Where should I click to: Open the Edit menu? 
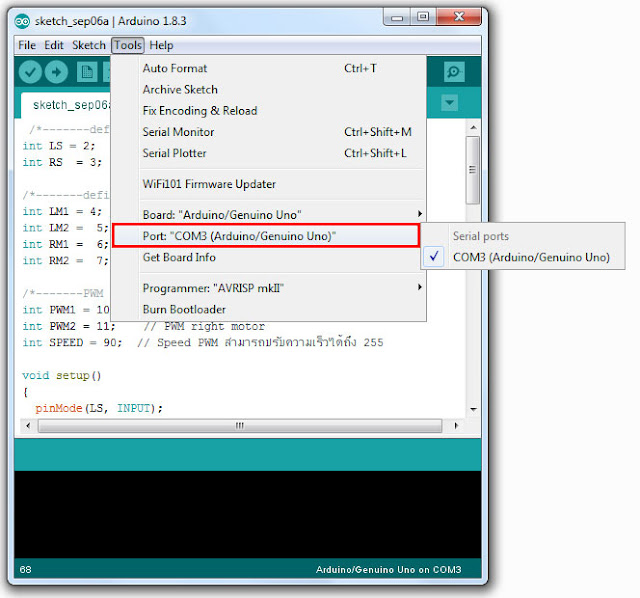[54, 45]
